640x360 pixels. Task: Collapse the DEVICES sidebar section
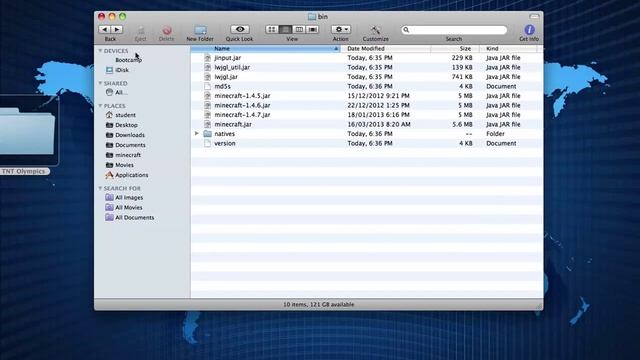tap(100, 51)
